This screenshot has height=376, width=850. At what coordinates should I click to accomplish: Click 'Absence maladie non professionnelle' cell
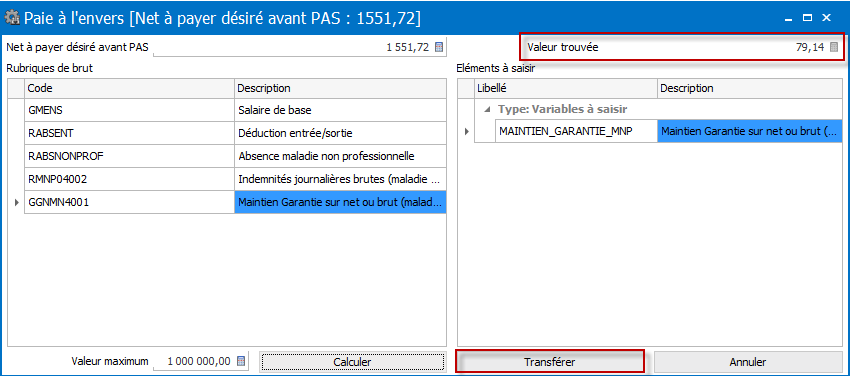coord(340,156)
